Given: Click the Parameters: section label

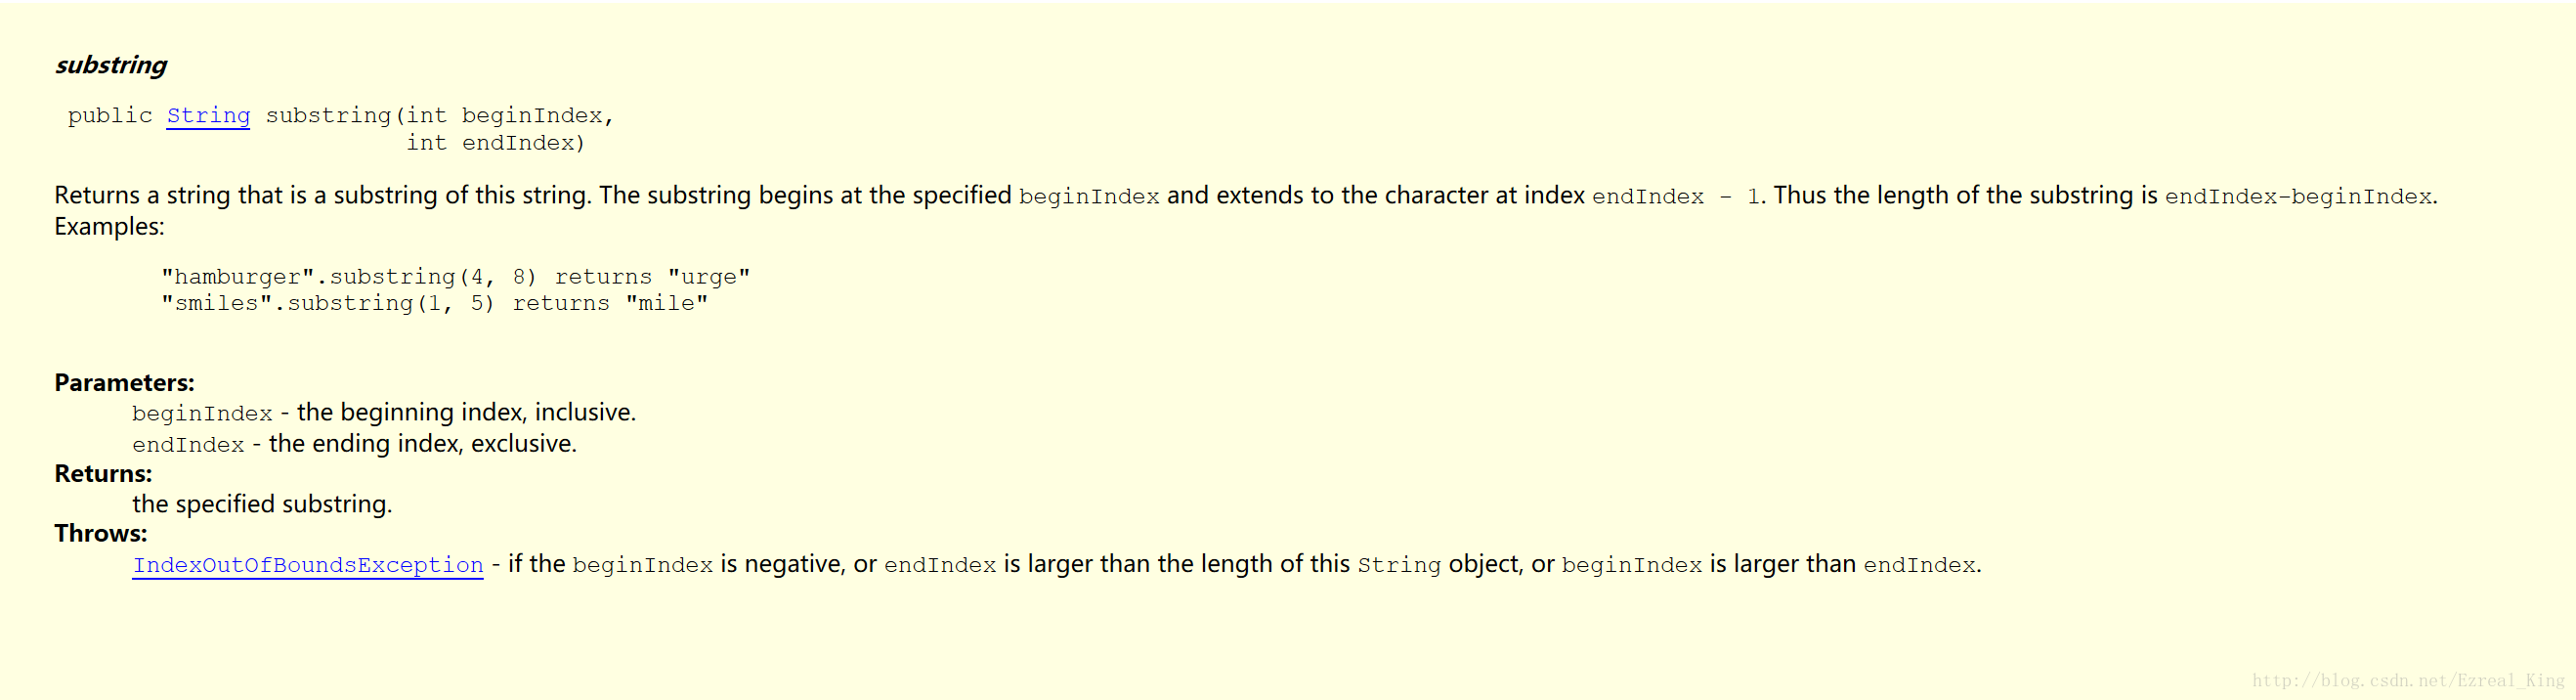Looking at the screenshot, I should click(x=124, y=382).
